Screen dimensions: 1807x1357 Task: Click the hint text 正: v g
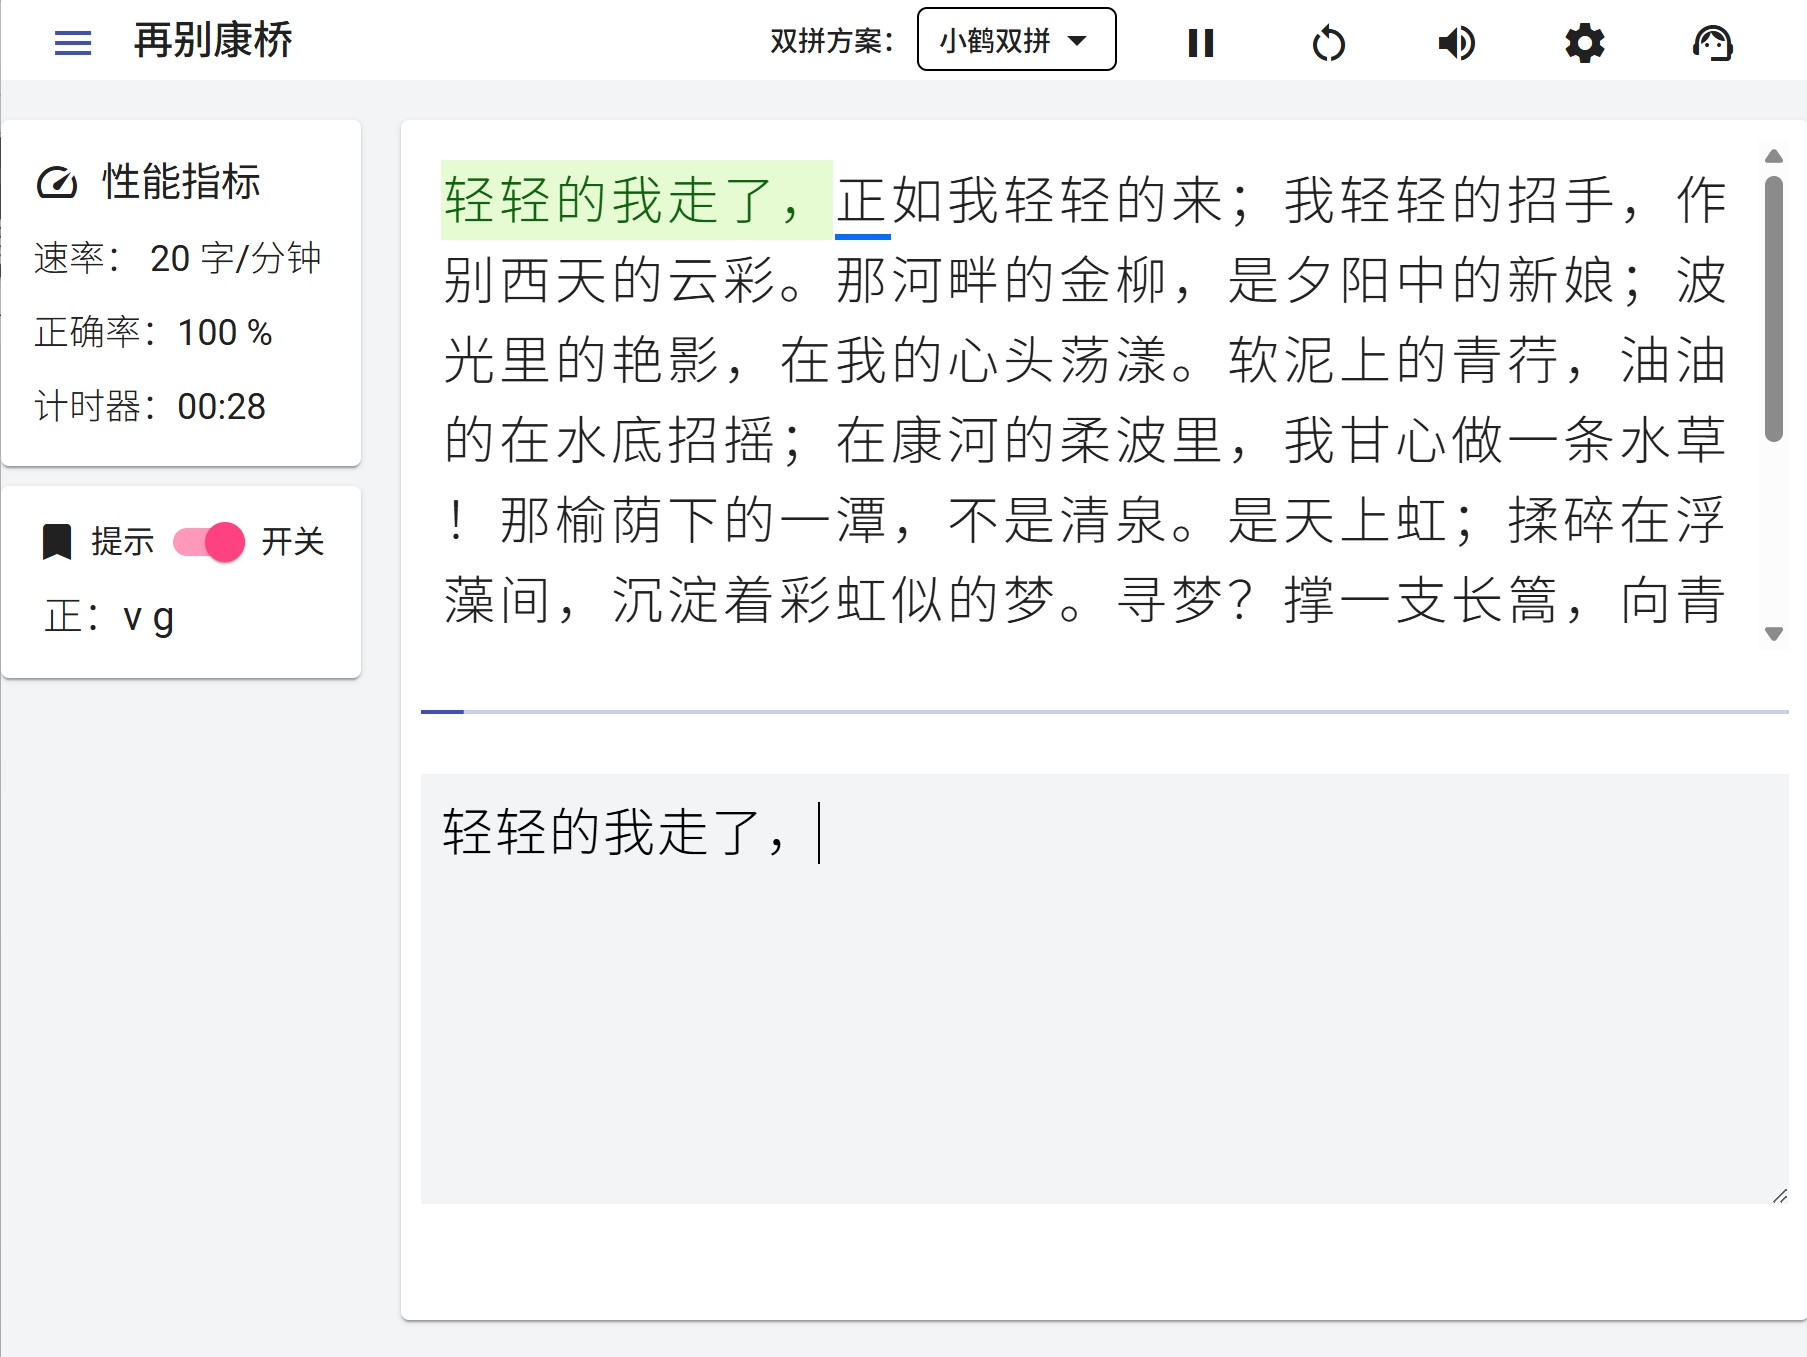(109, 617)
